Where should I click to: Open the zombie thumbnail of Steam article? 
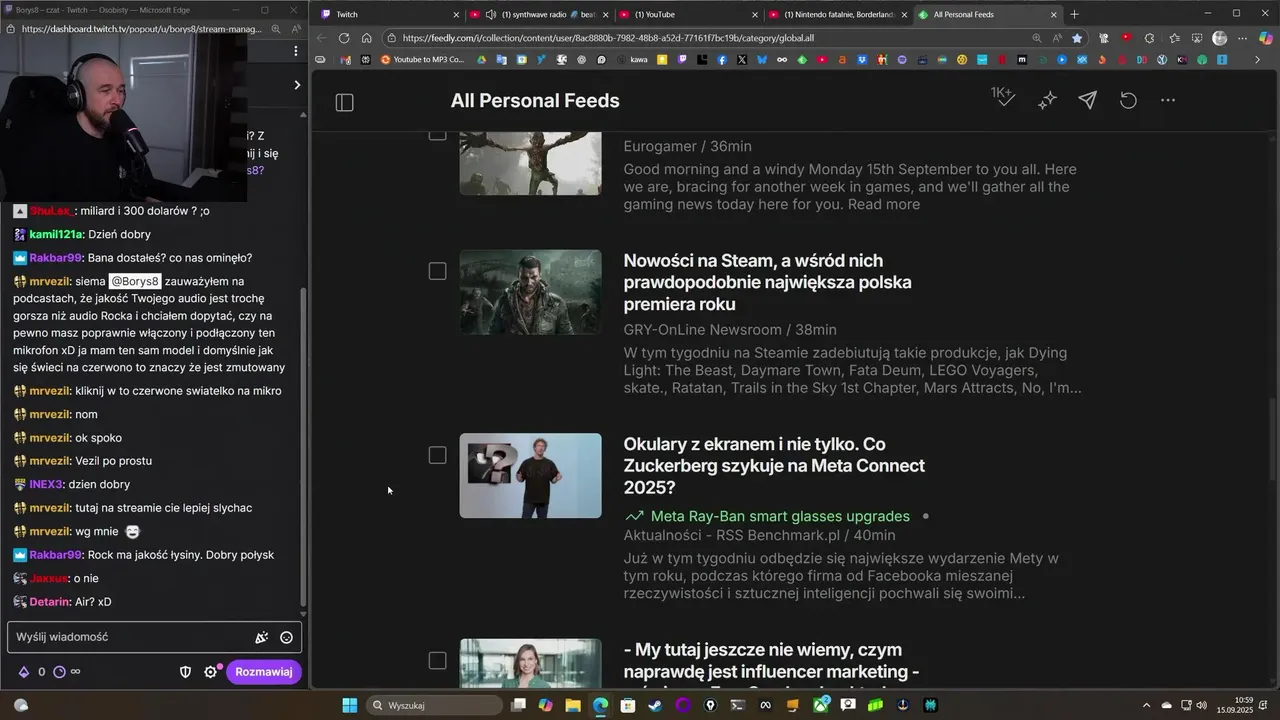(x=530, y=292)
